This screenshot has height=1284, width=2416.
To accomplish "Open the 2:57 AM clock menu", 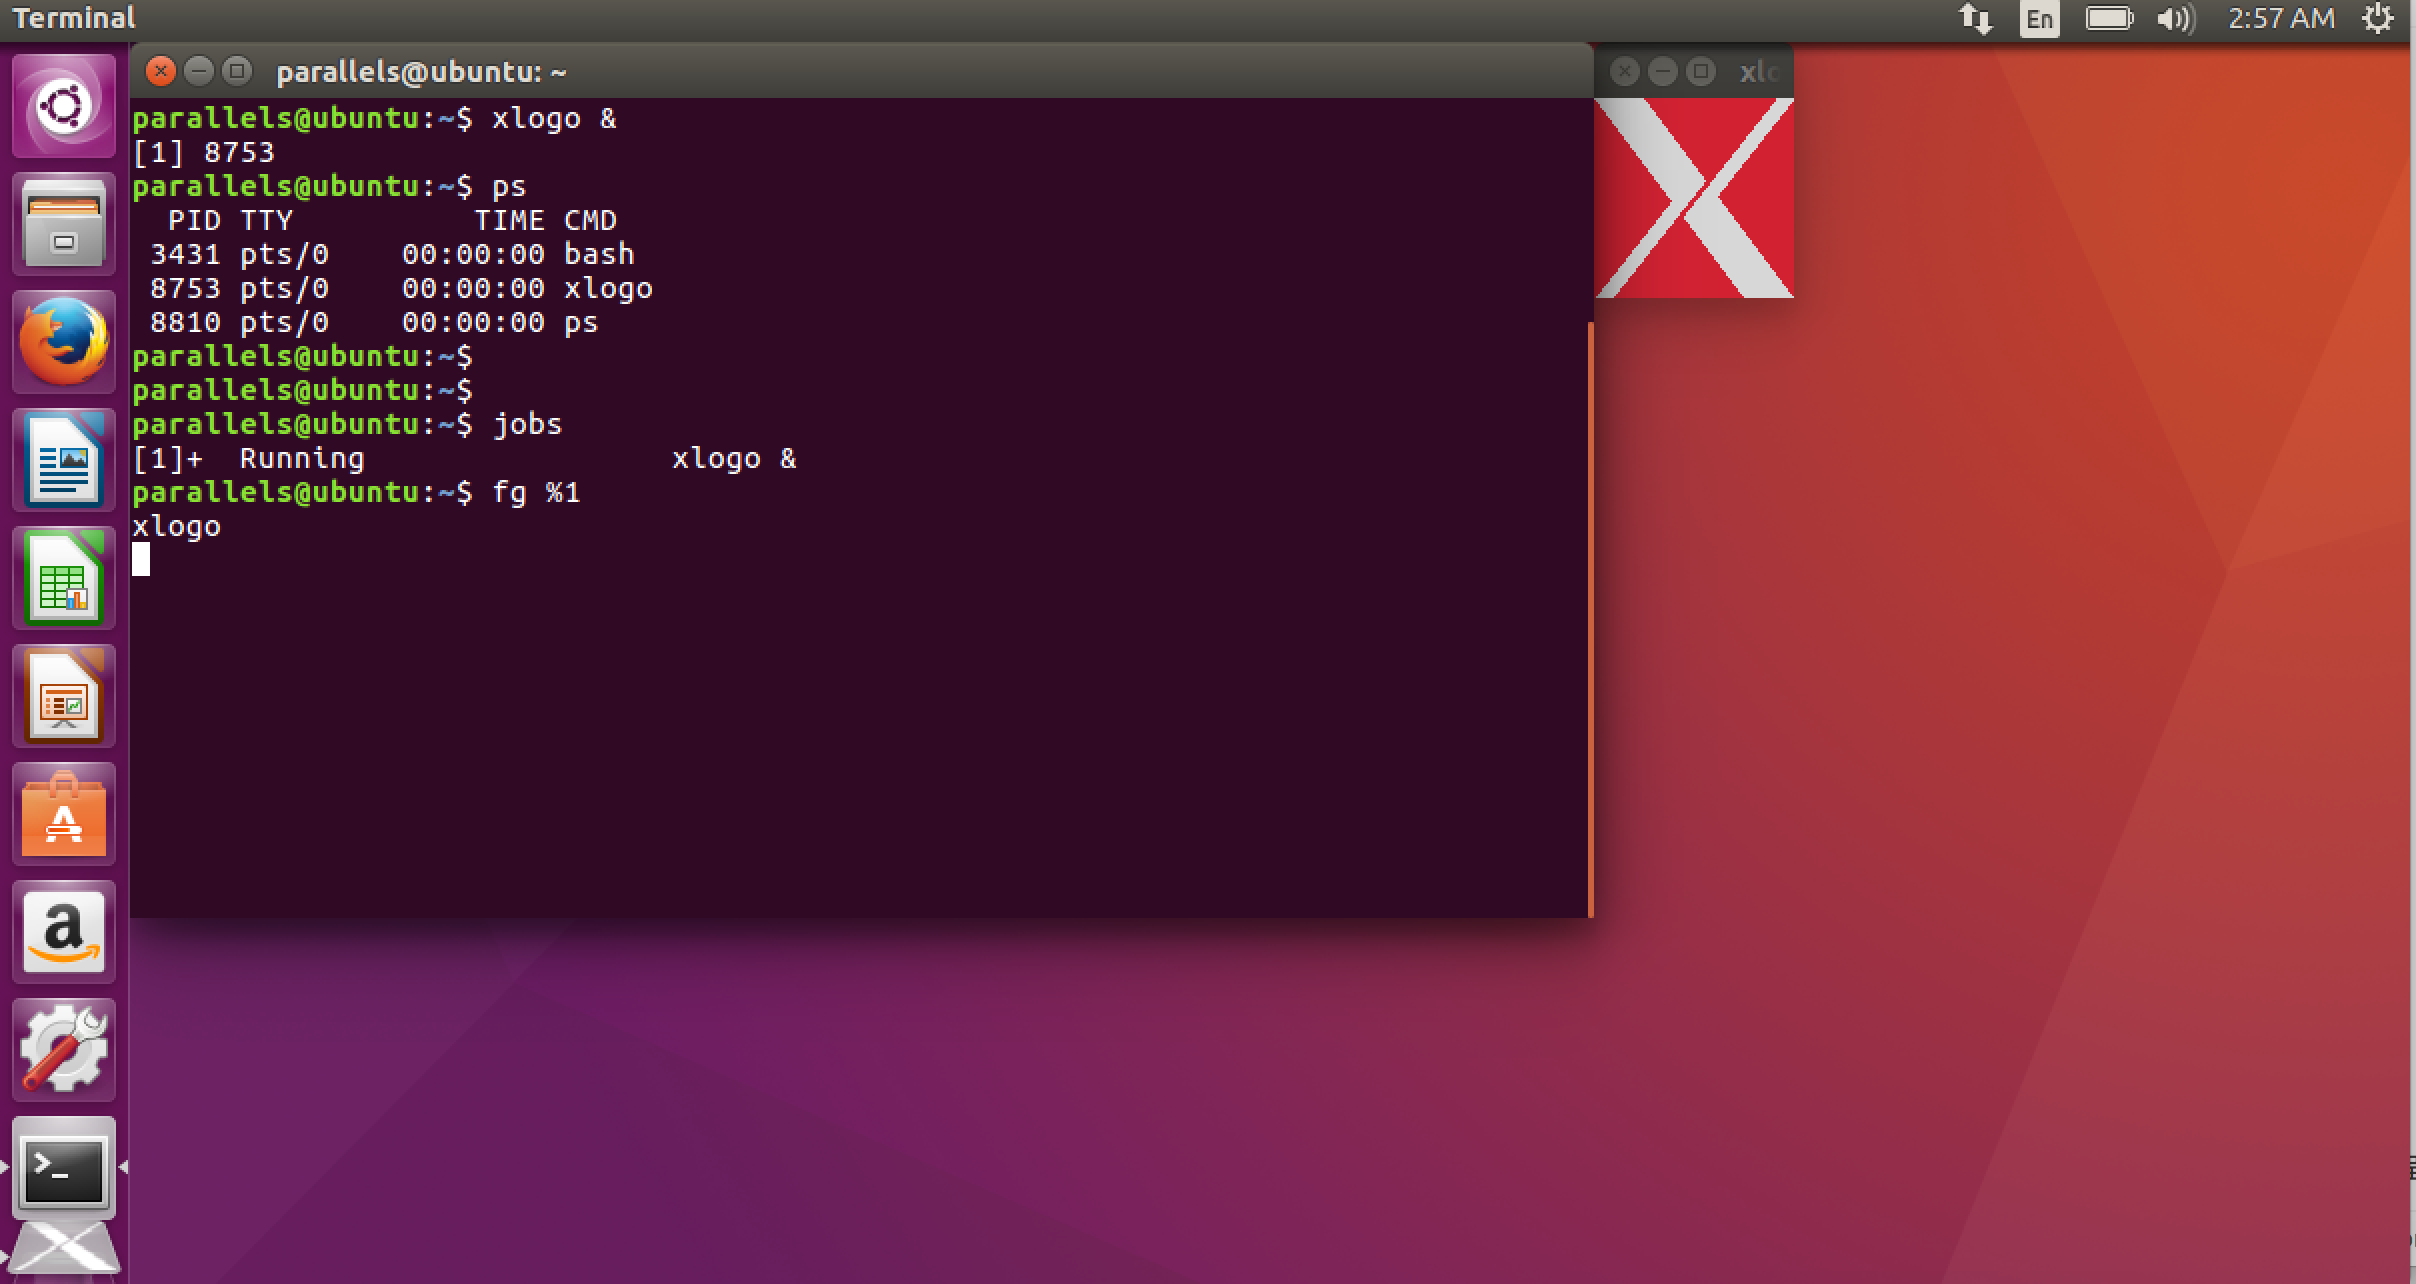I will (x=2281, y=19).
